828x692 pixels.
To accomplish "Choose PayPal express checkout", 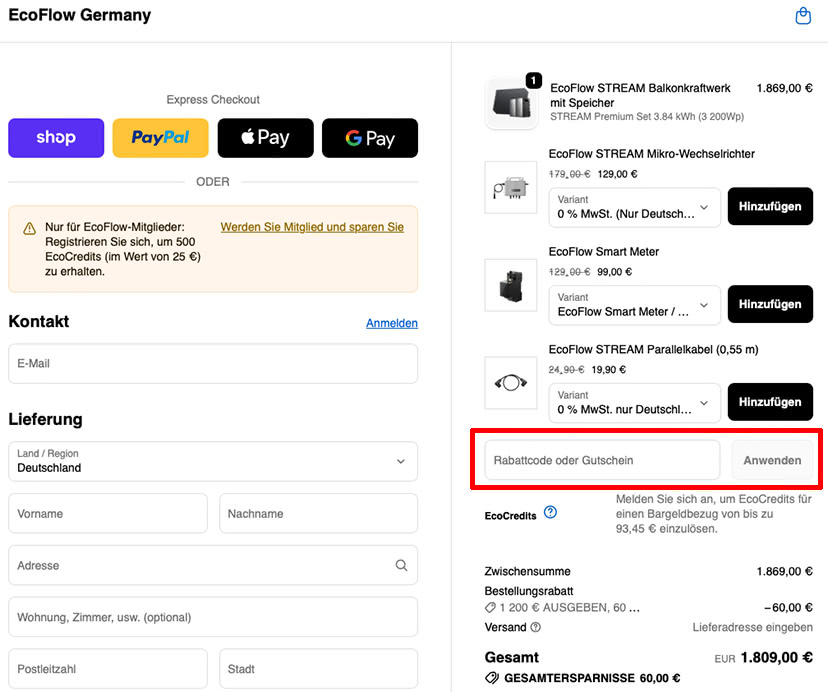I will 161,138.
